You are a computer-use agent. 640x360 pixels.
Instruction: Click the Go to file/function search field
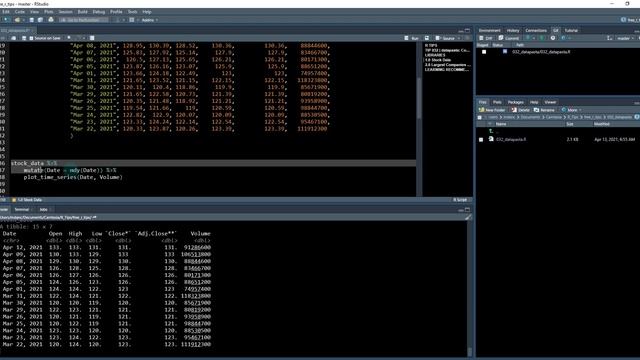coord(84,20)
